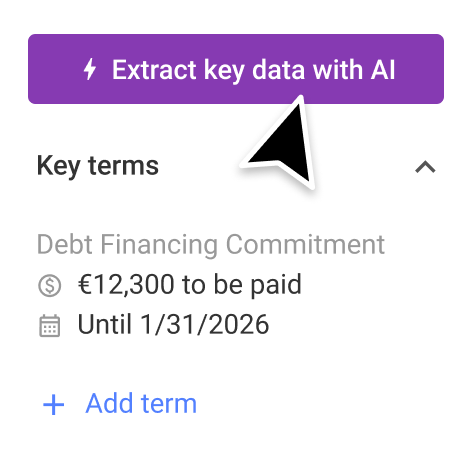Collapse the Key terms section using chevron
472x456 pixels.
425,167
